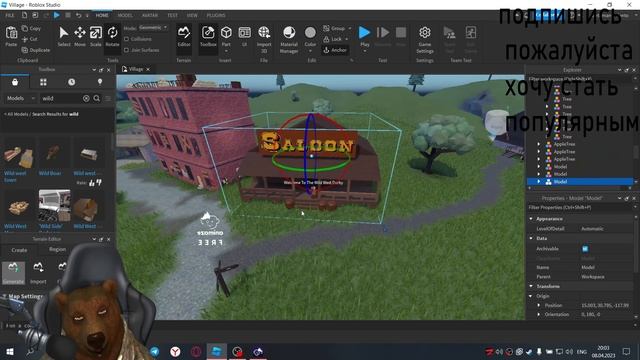Collapse the Transform properties section
Viewport: 640px width, 360px height.
pyautogui.click(x=531, y=286)
